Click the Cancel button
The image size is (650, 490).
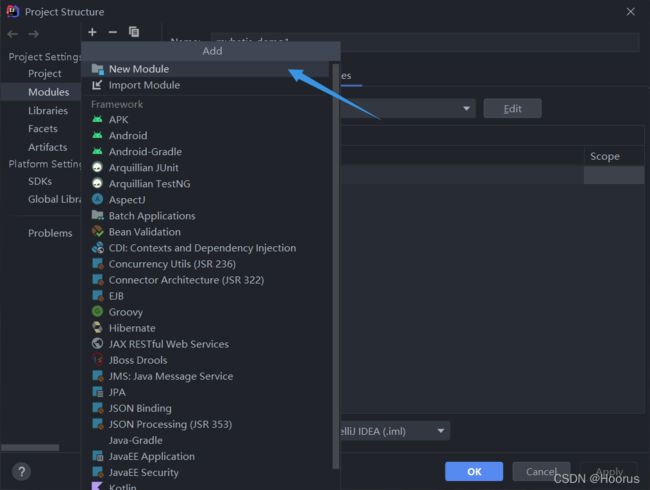coord(541,471)
